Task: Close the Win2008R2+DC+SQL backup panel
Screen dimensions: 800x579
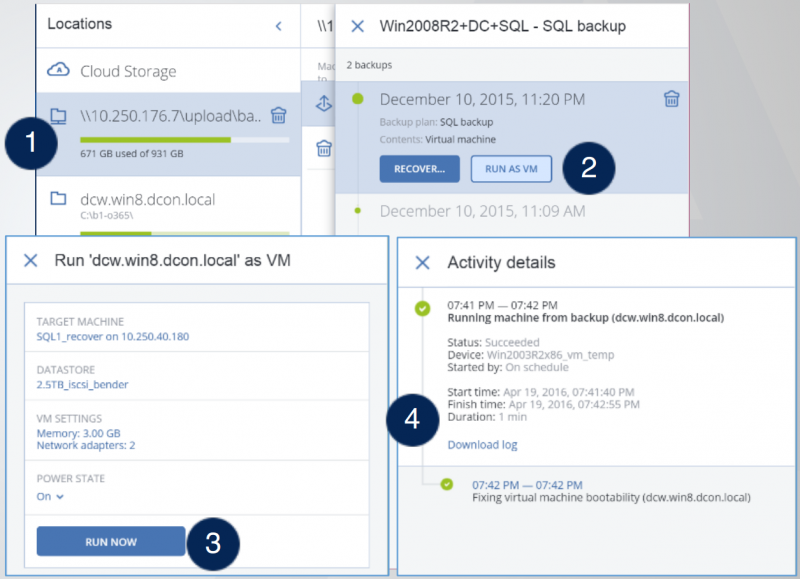Action: click(x=358, y=26)
